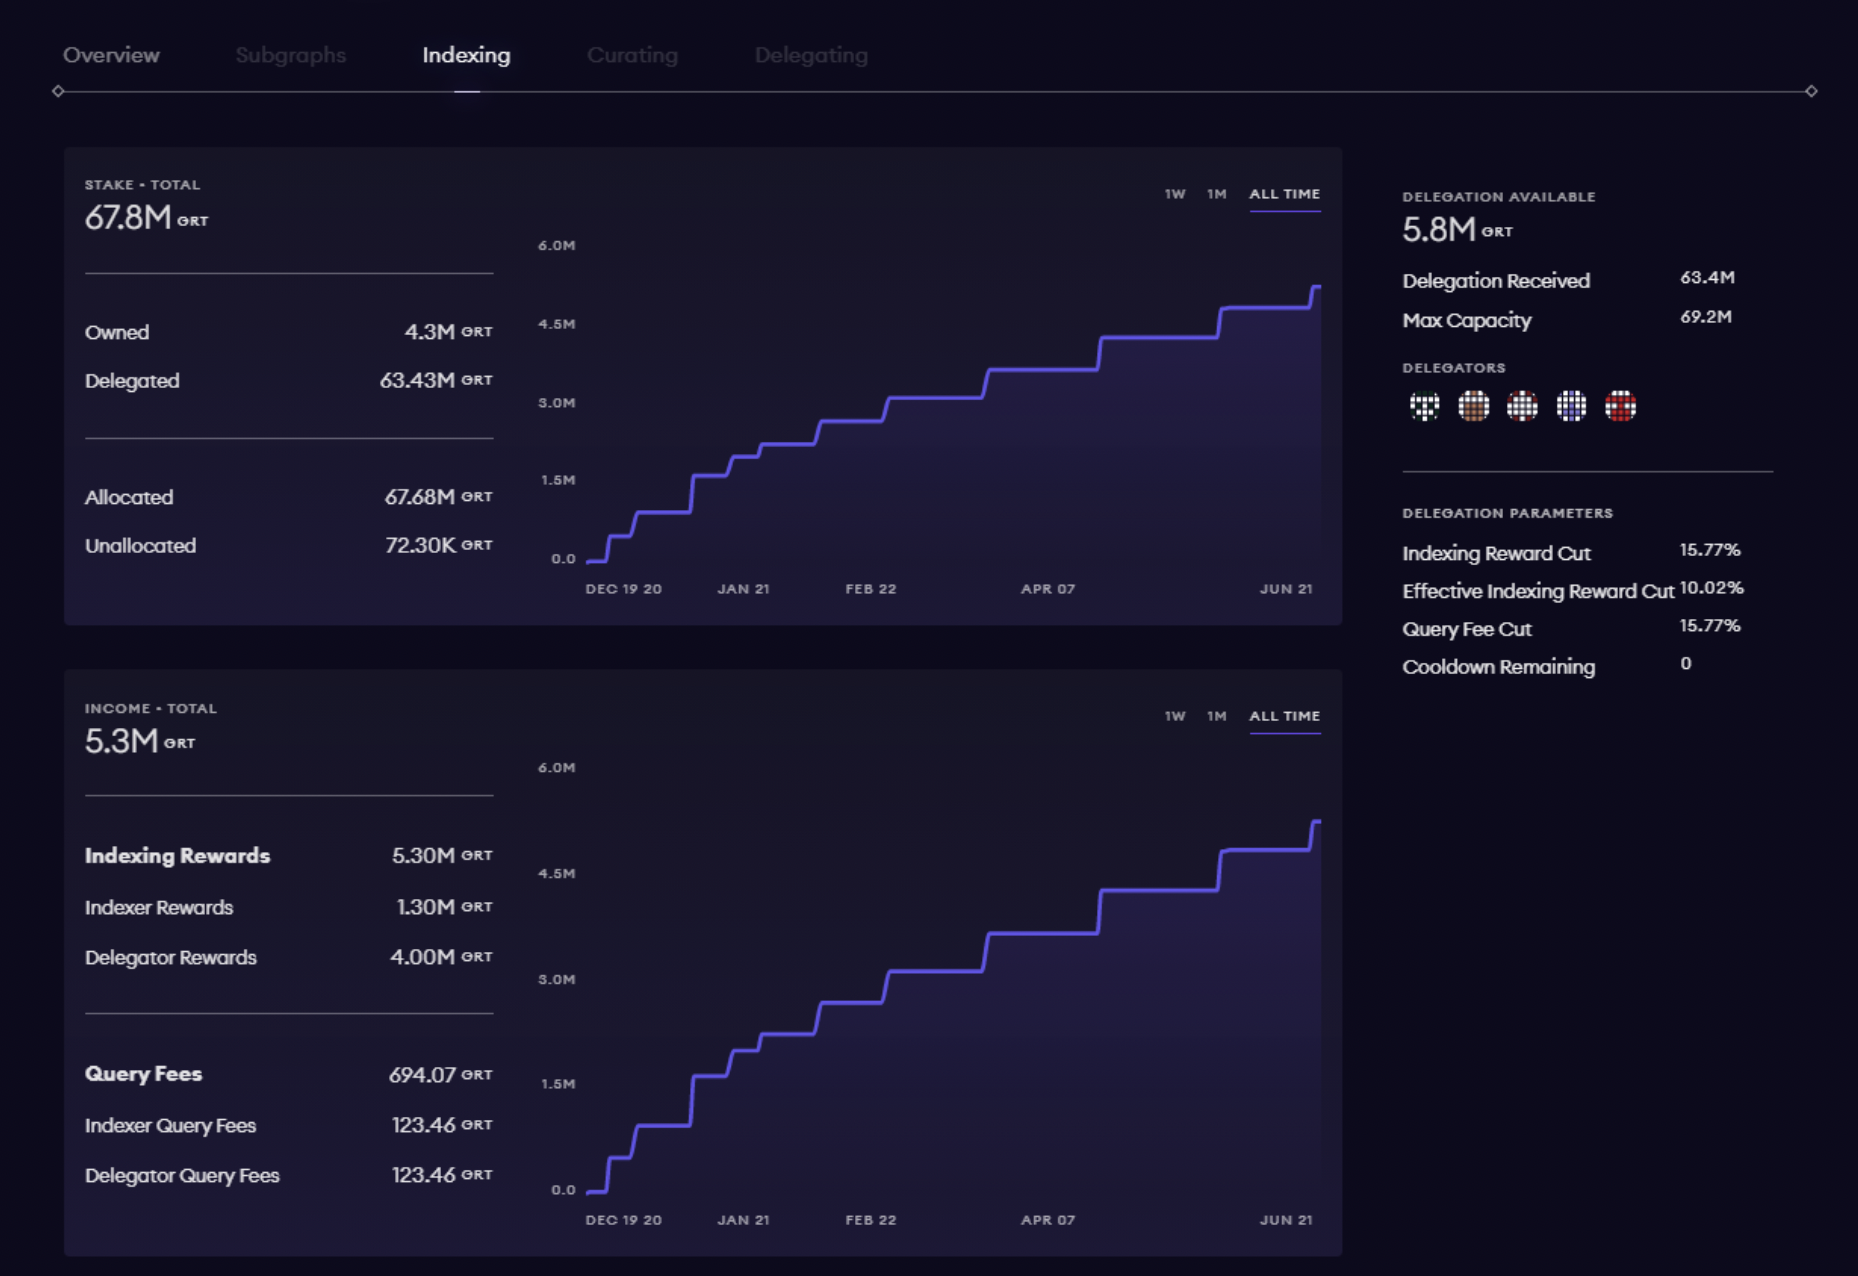Click the fifth red delegator avatar
1858x1276 pixels.
pyautogui.click(x=1620, y=406)
